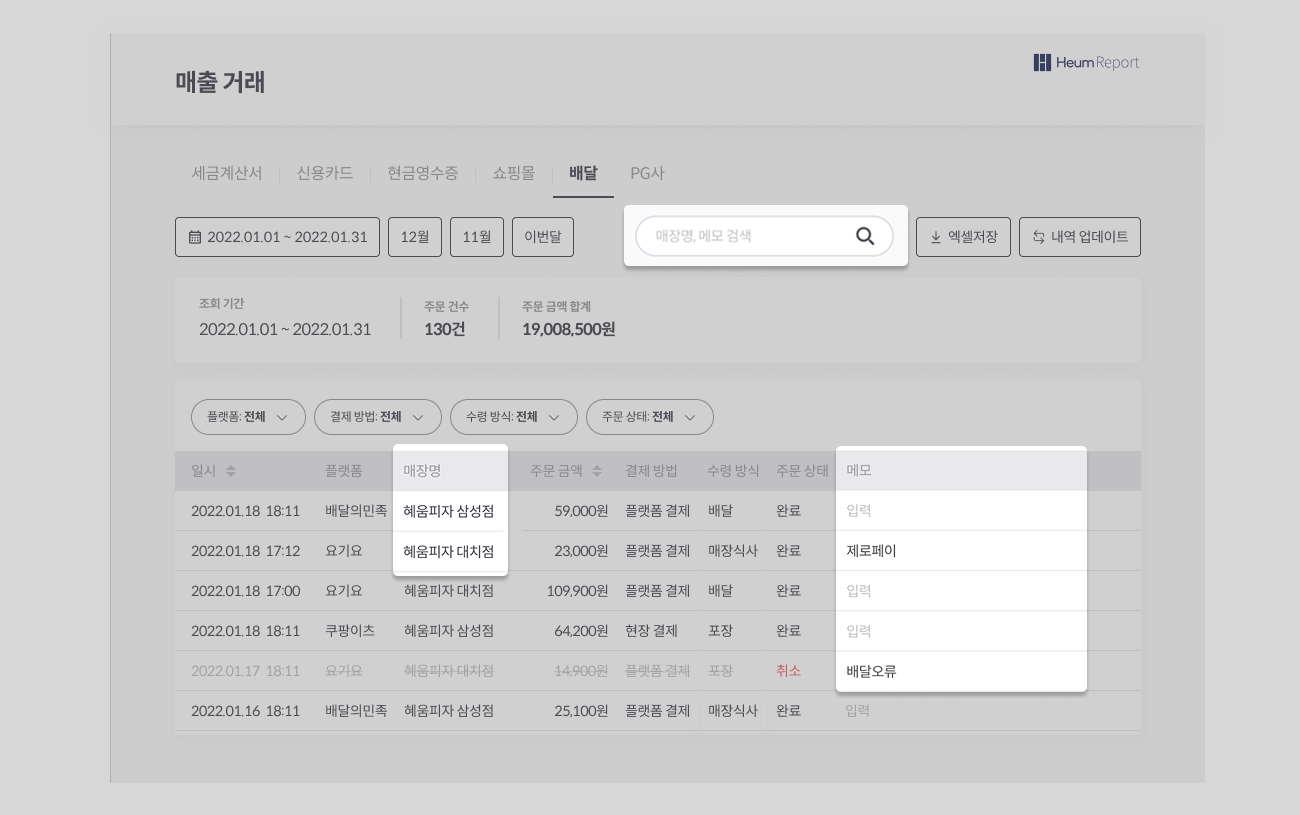The image size is (1300, 815).
Task: Click the 메모 column header
Action: tap(859, 470)
